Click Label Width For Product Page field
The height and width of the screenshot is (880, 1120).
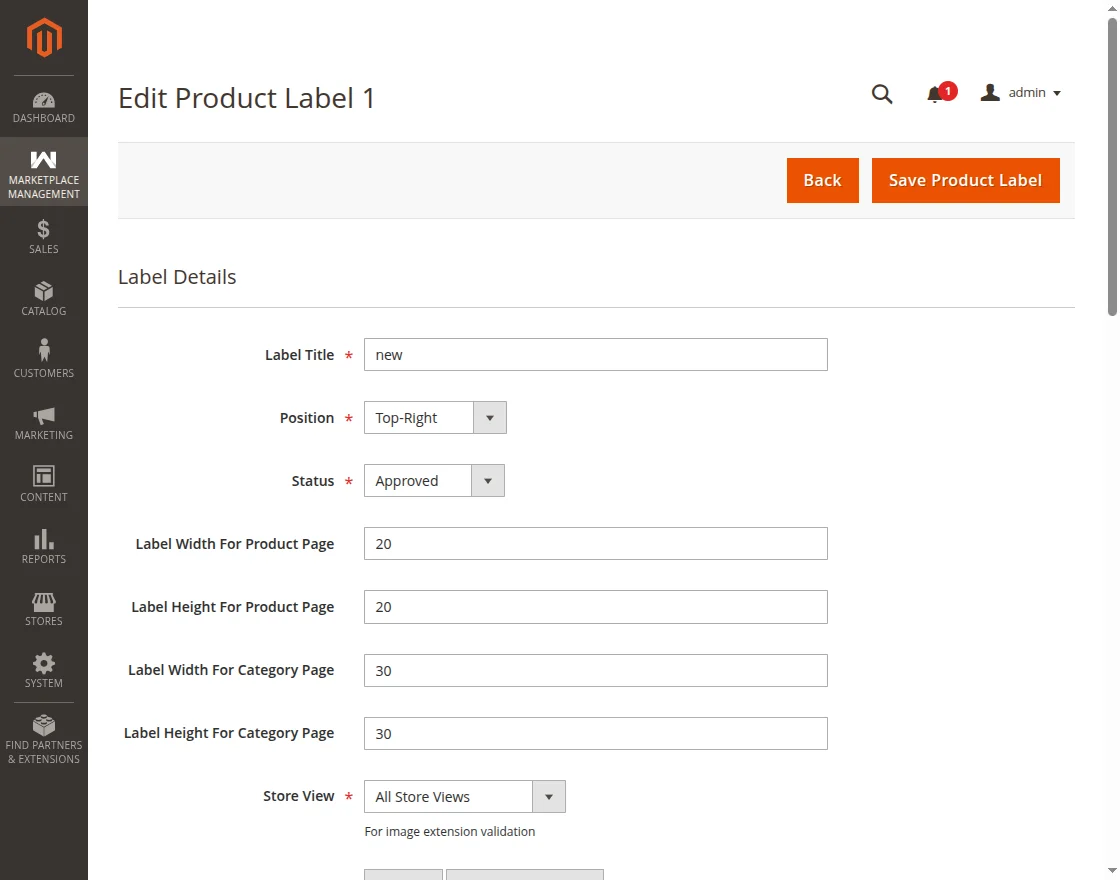(595, 544)
